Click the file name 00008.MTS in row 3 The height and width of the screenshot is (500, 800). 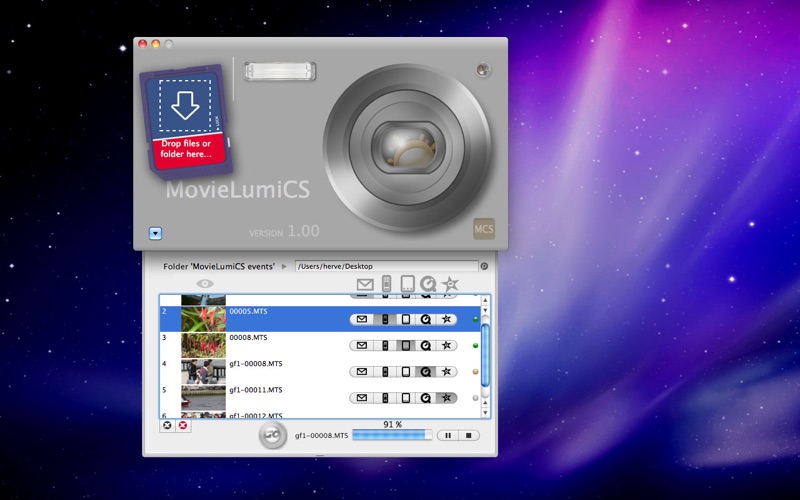(x=248, y=337)
